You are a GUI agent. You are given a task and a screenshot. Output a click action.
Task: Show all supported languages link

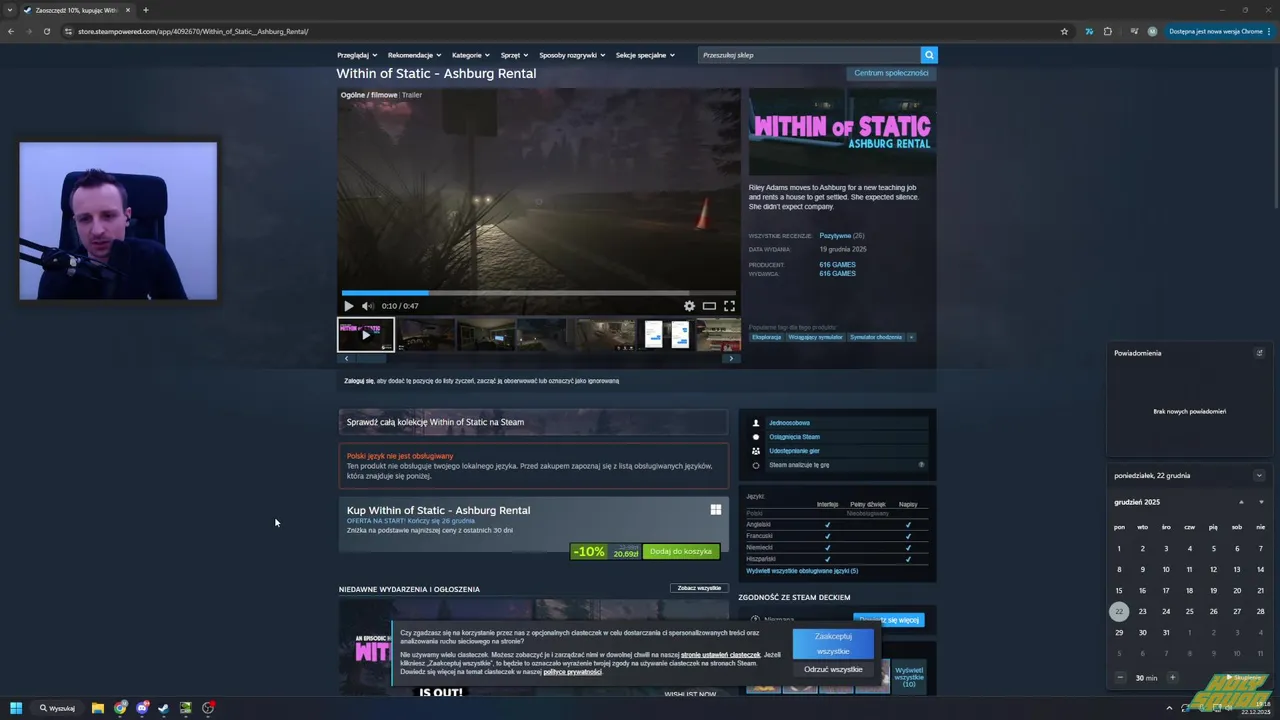tap(802, 571)
